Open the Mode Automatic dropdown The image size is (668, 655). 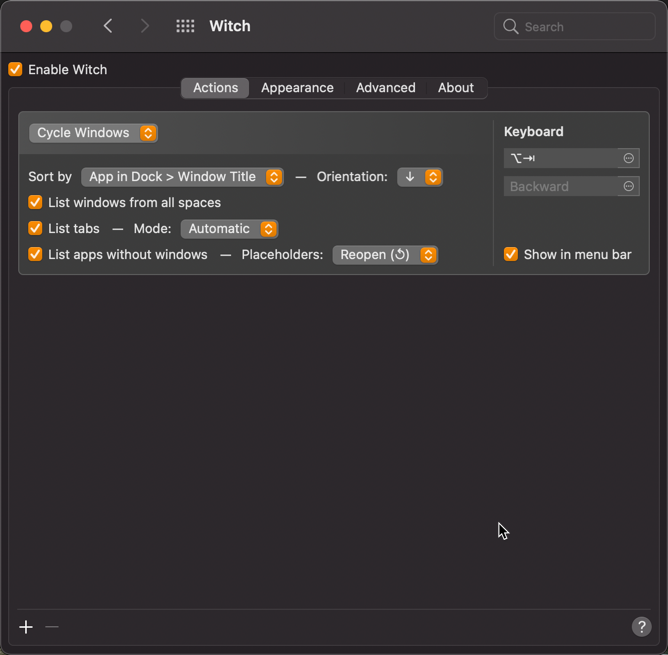[x=230, y=229]
